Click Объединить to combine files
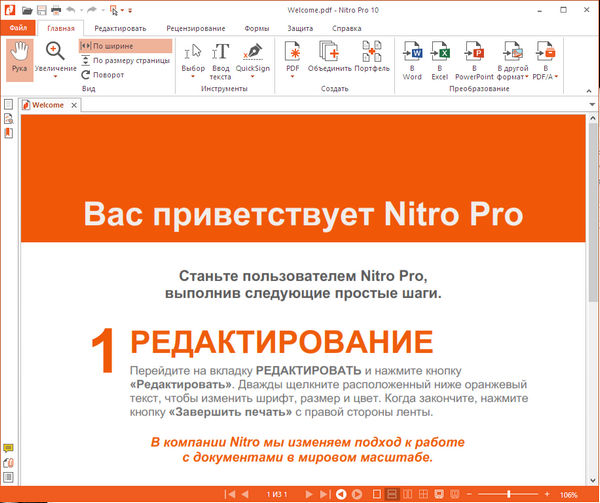 click(x=329, y=57)
